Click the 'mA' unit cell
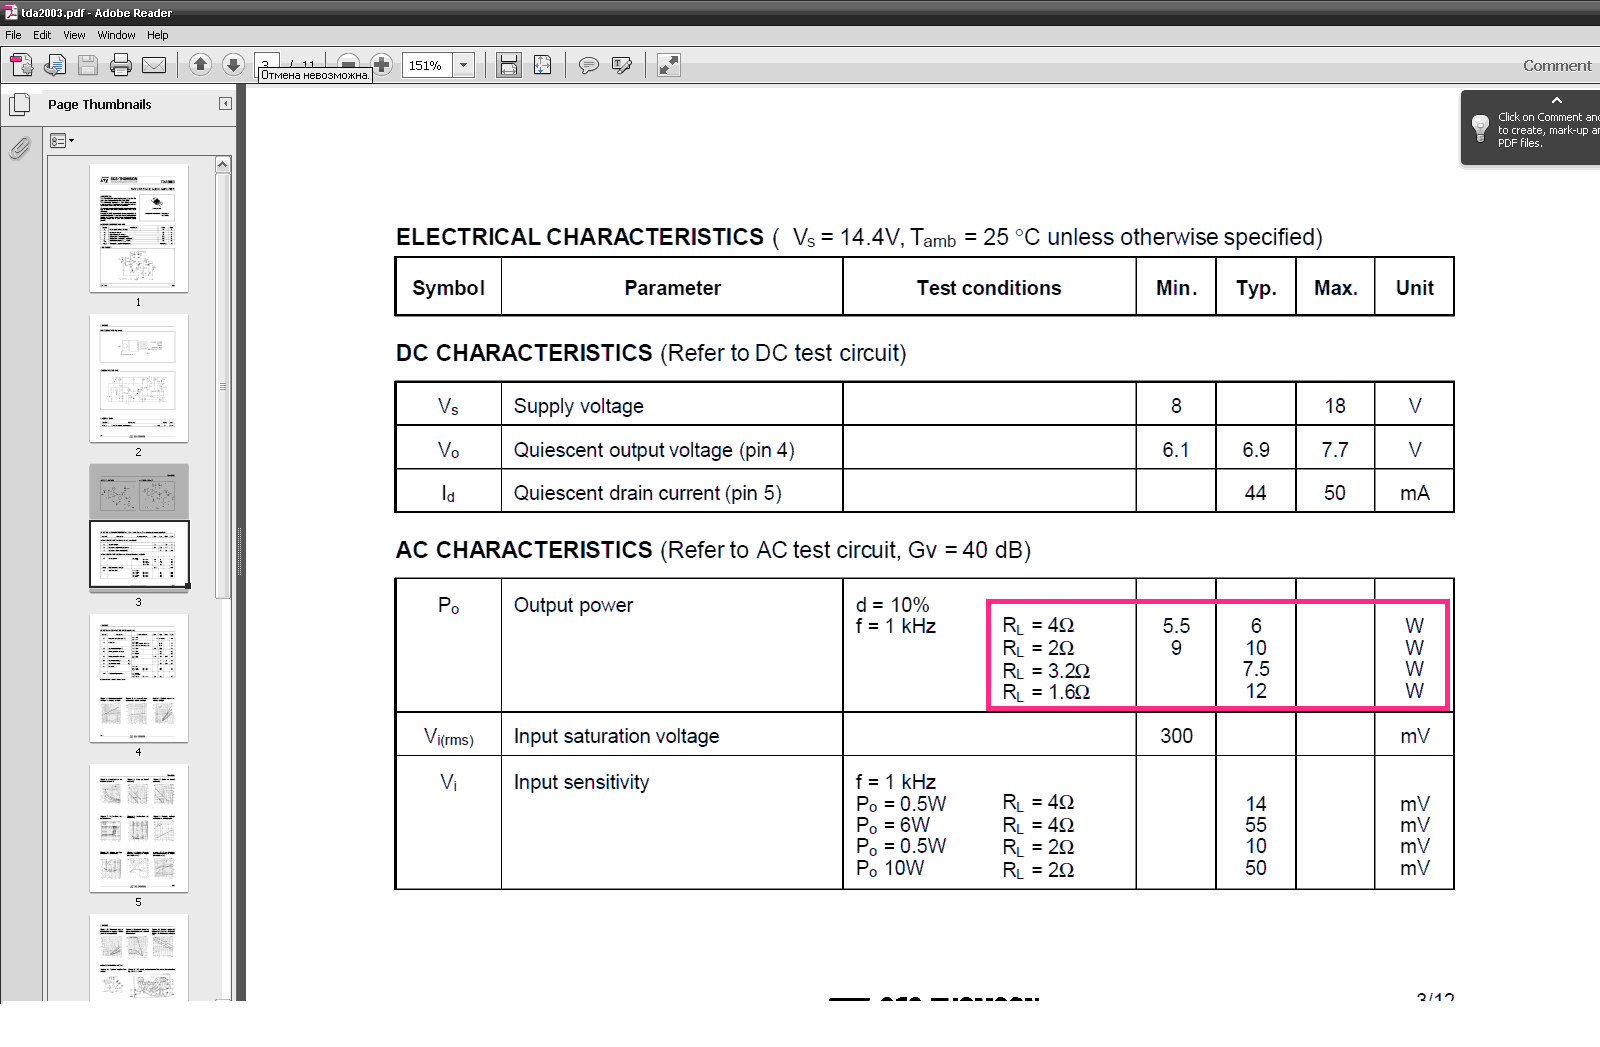The width and height of the screenshot is (1600, 1047). coord(1415,493)
